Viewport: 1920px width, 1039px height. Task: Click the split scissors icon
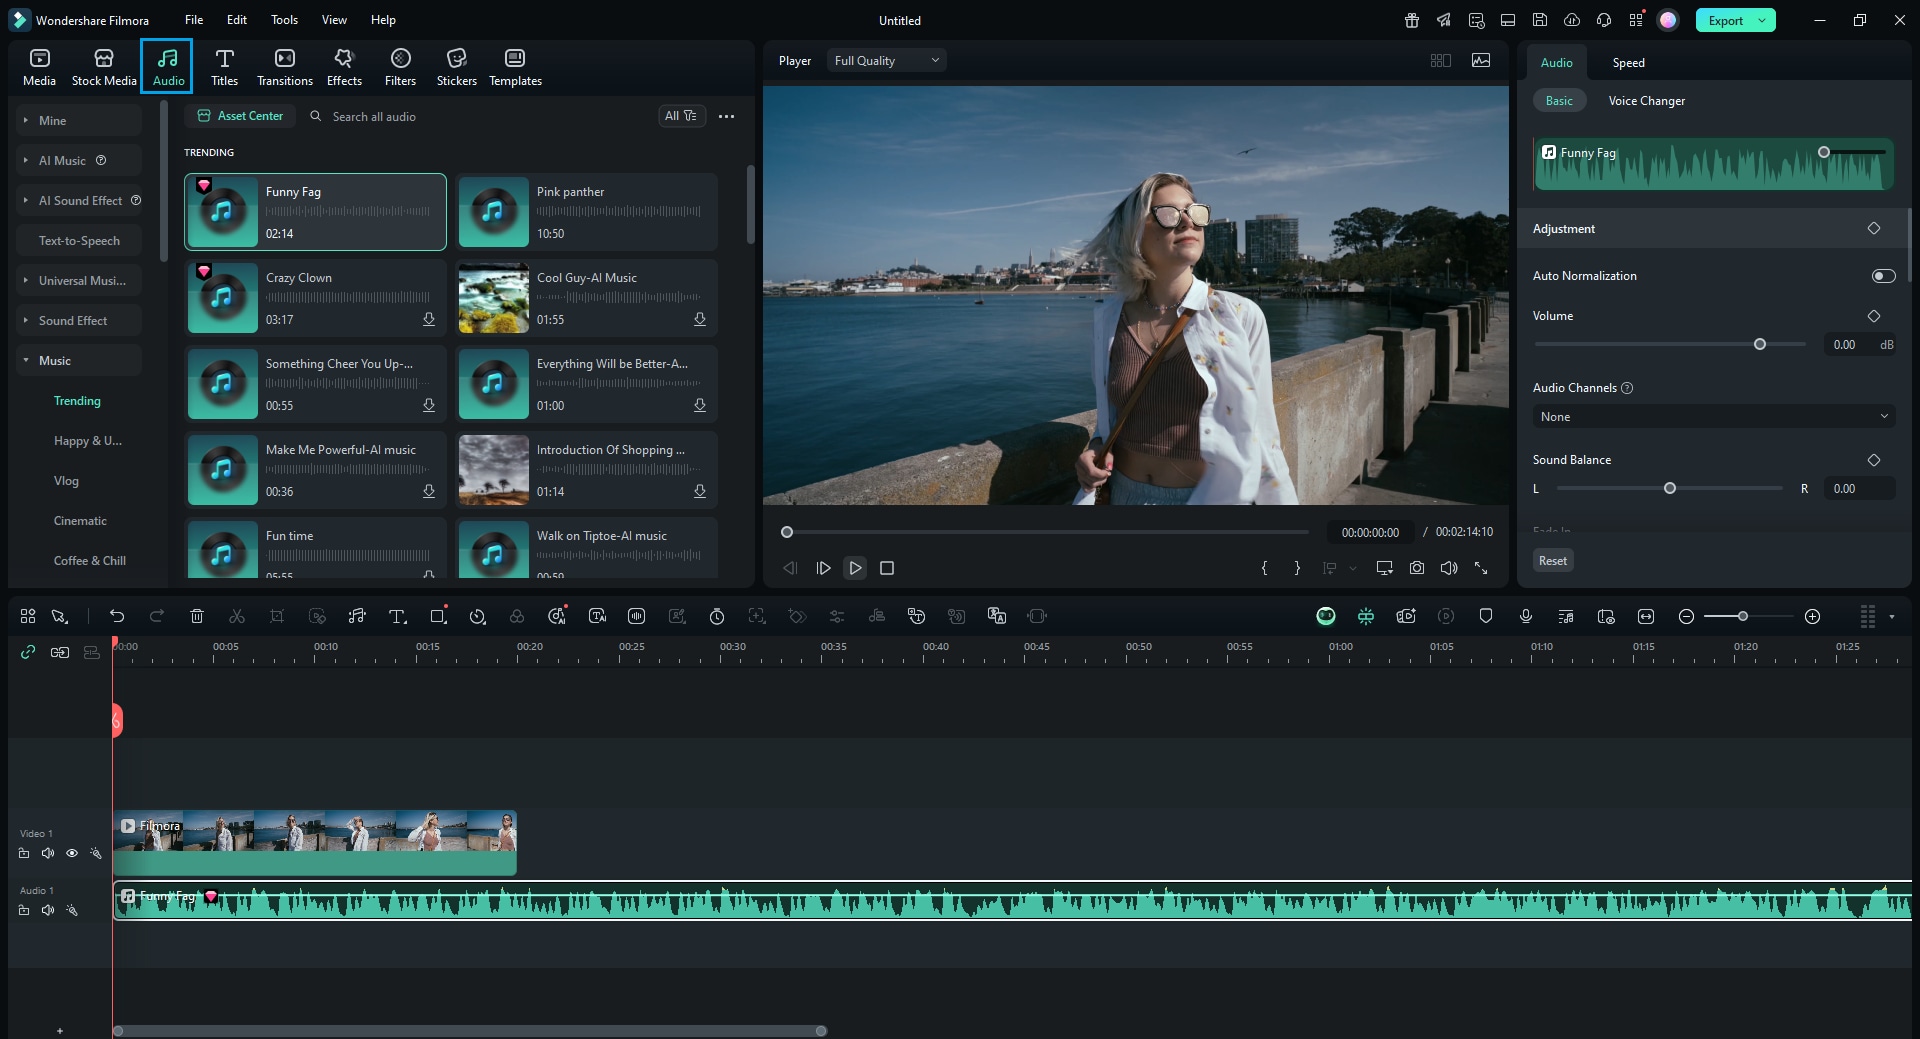pos(237,616)
